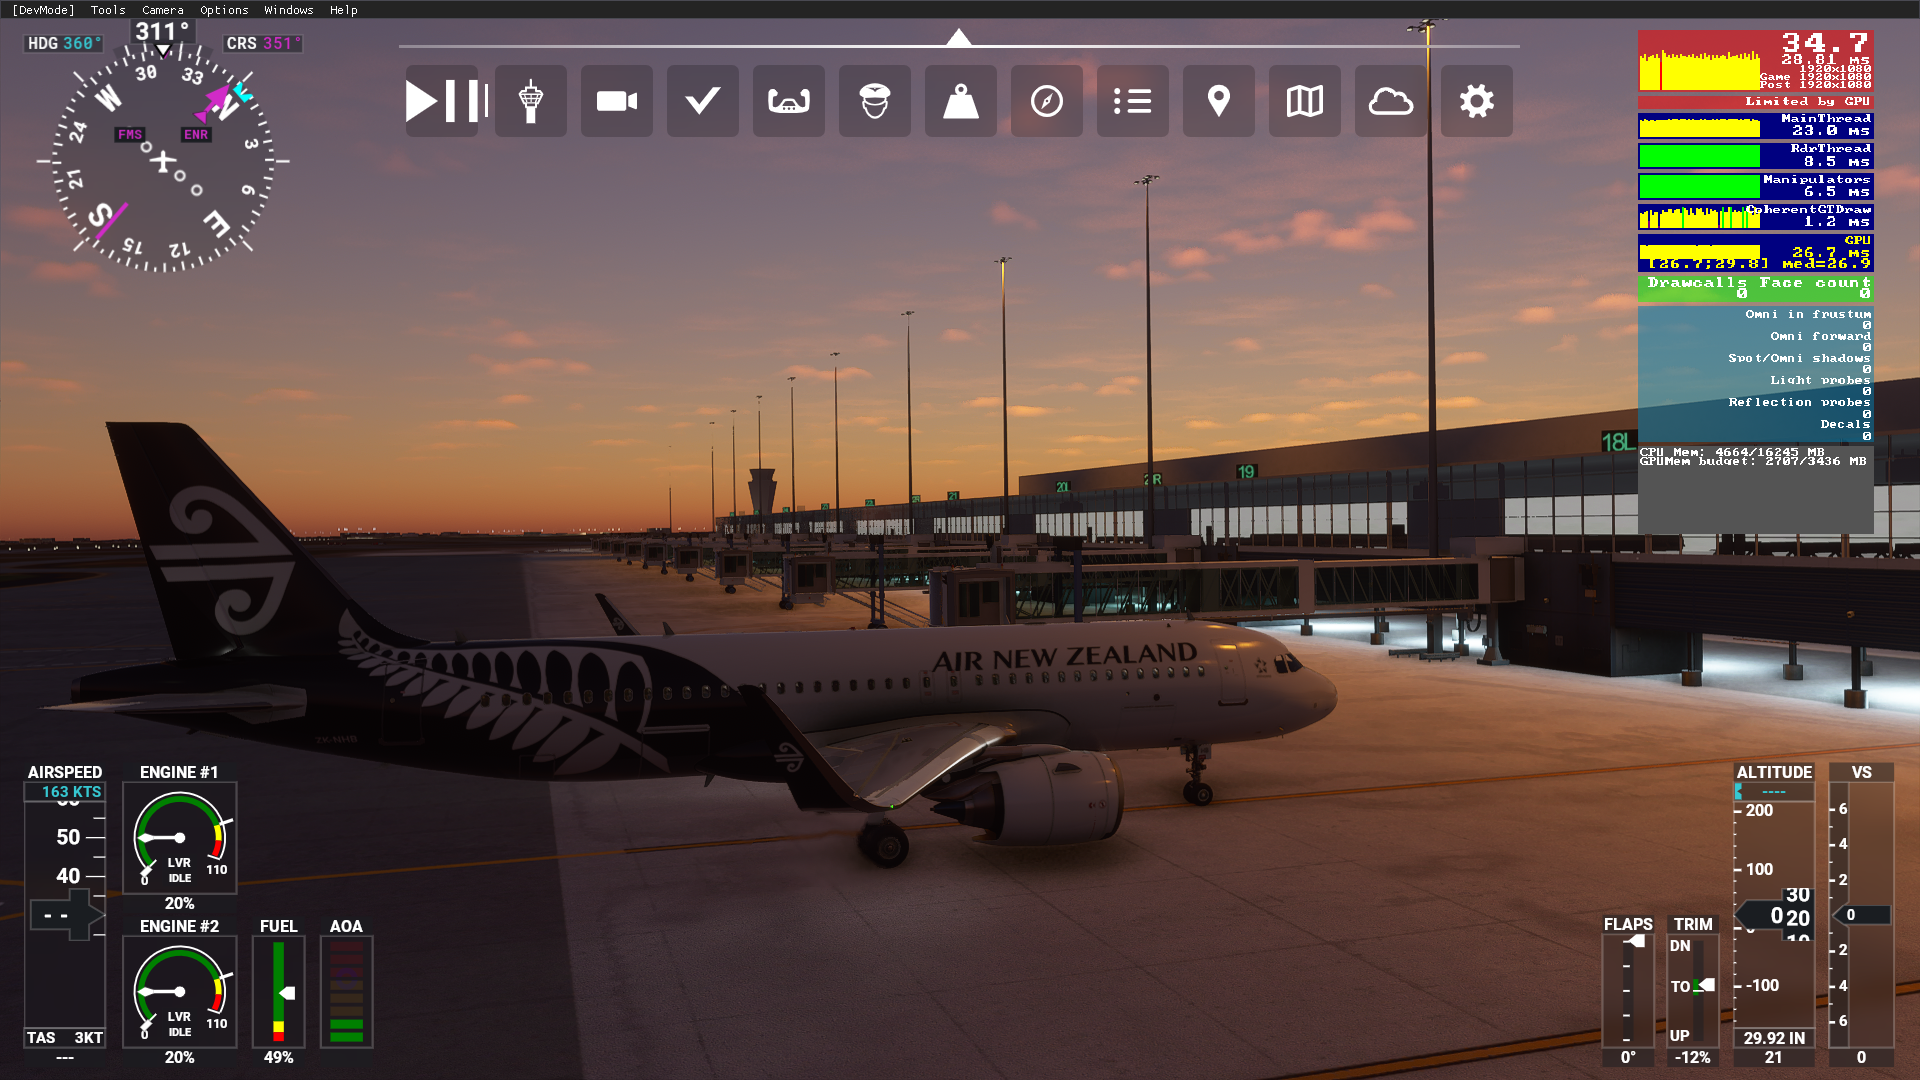Click the Drawcalls Face count bar
This screenshot has width=1920, height=1080.
click(1755, 288)
